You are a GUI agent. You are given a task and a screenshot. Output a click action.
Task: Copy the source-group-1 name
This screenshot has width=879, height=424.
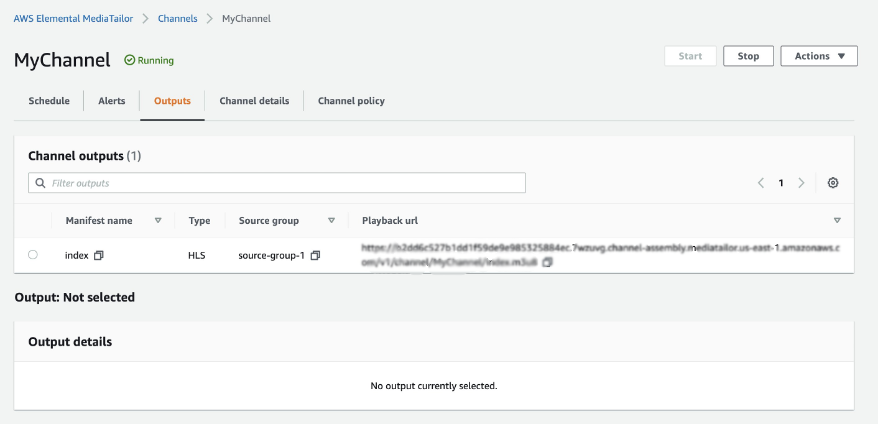coord(315,256)
